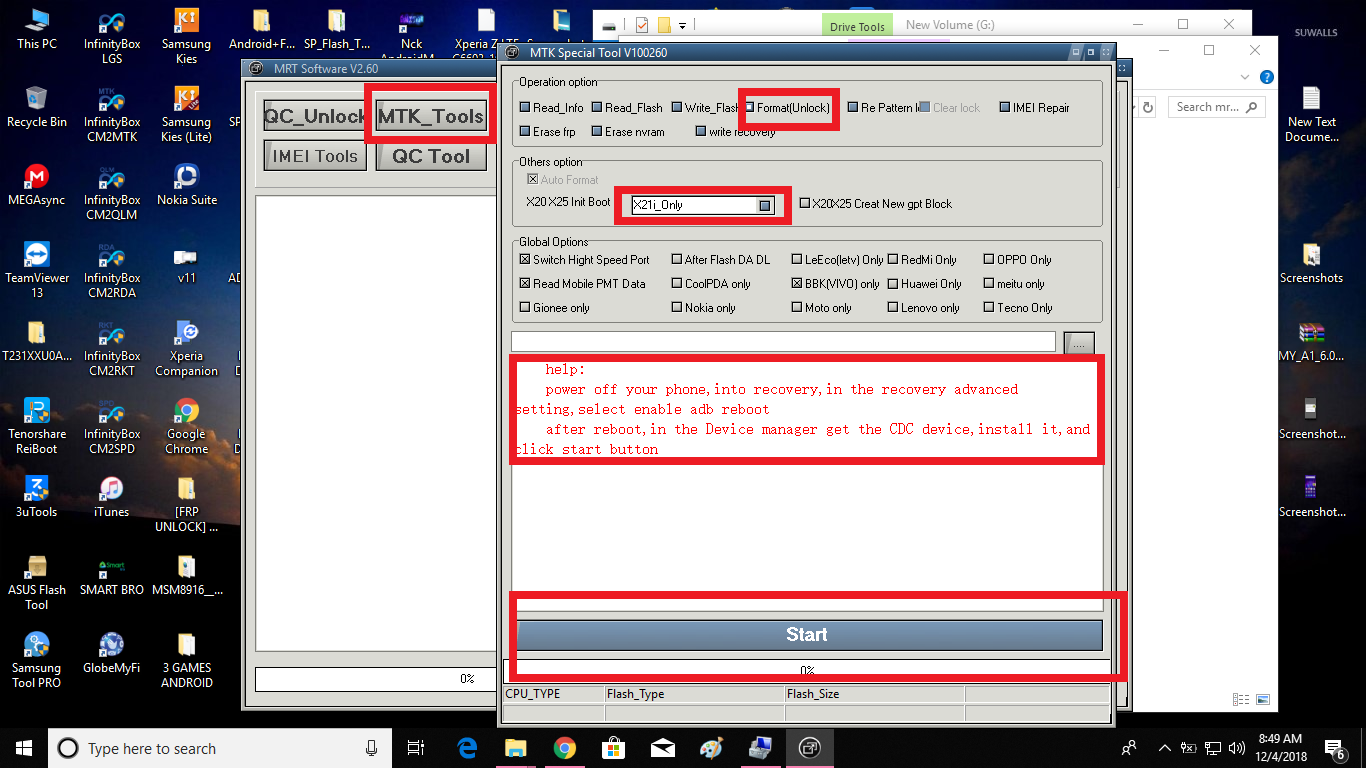Click the Paint icon in the taskbar

(x=711, y=747)
